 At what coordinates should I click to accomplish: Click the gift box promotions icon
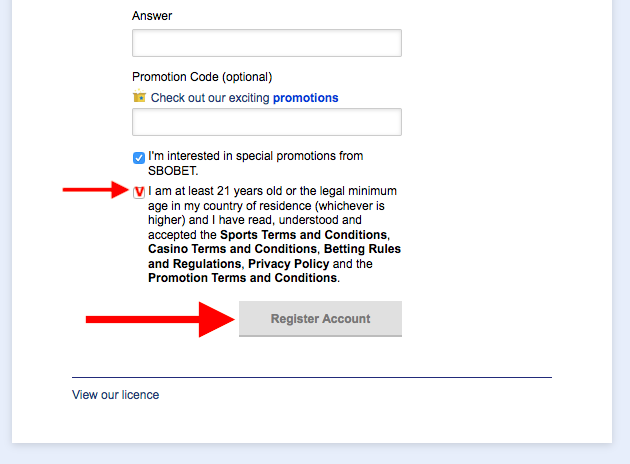(x=139, y=96)
